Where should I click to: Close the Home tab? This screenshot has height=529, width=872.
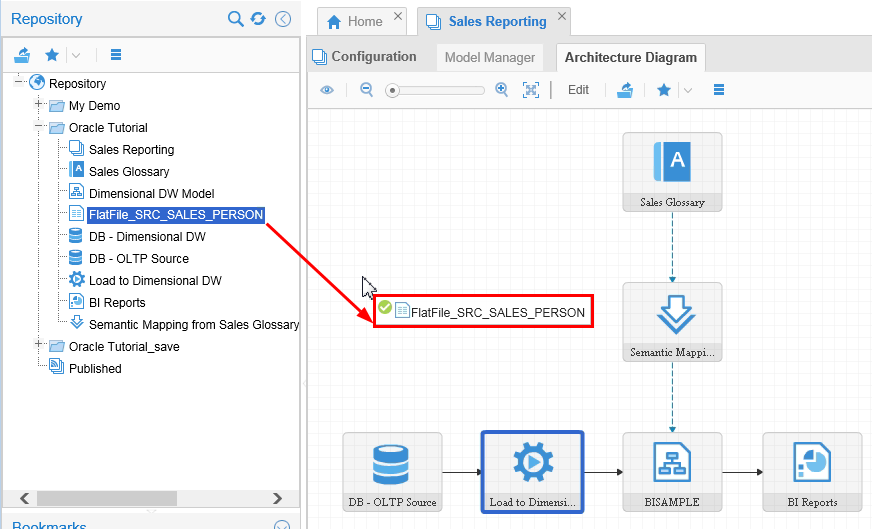point(398,16)
